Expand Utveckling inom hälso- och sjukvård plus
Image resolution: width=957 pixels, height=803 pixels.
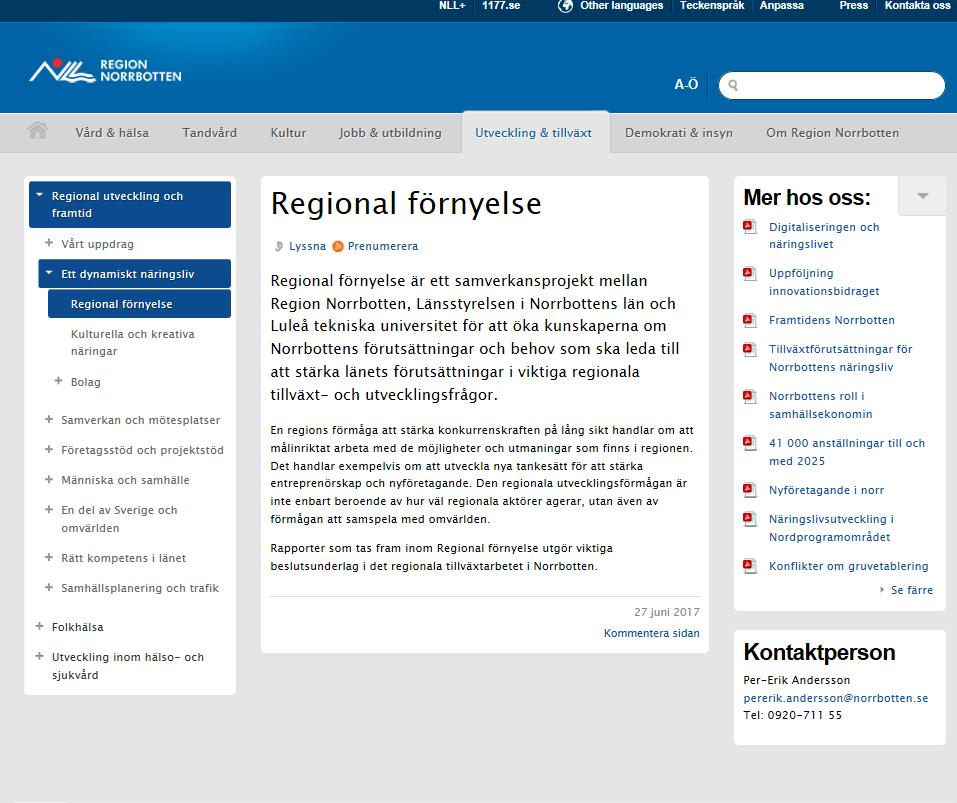[39, 656]
